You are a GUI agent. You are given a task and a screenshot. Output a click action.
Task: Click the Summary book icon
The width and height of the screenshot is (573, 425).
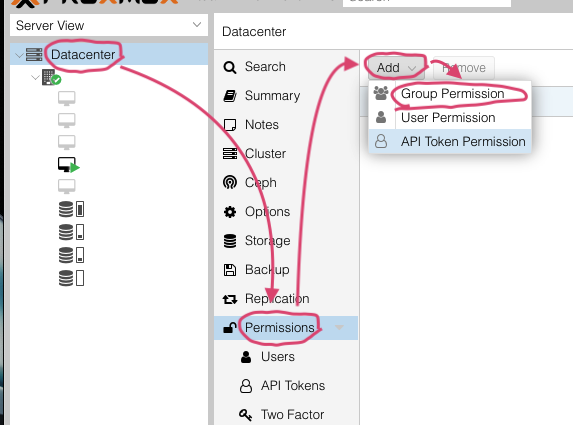229,96
